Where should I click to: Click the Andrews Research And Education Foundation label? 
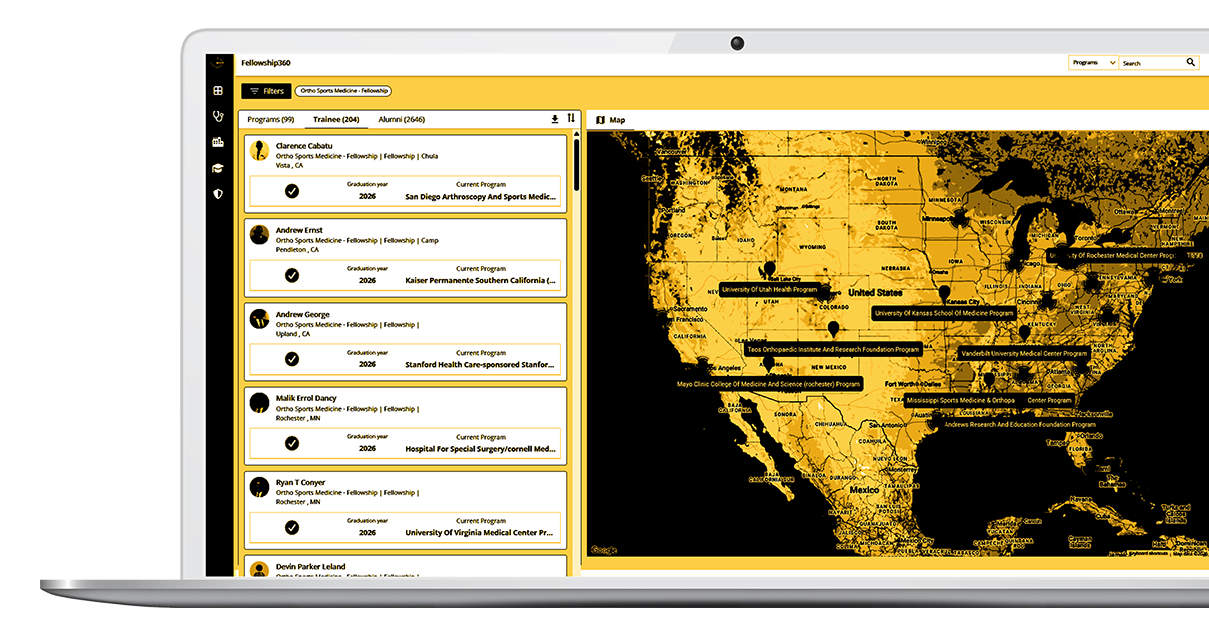1018,424
